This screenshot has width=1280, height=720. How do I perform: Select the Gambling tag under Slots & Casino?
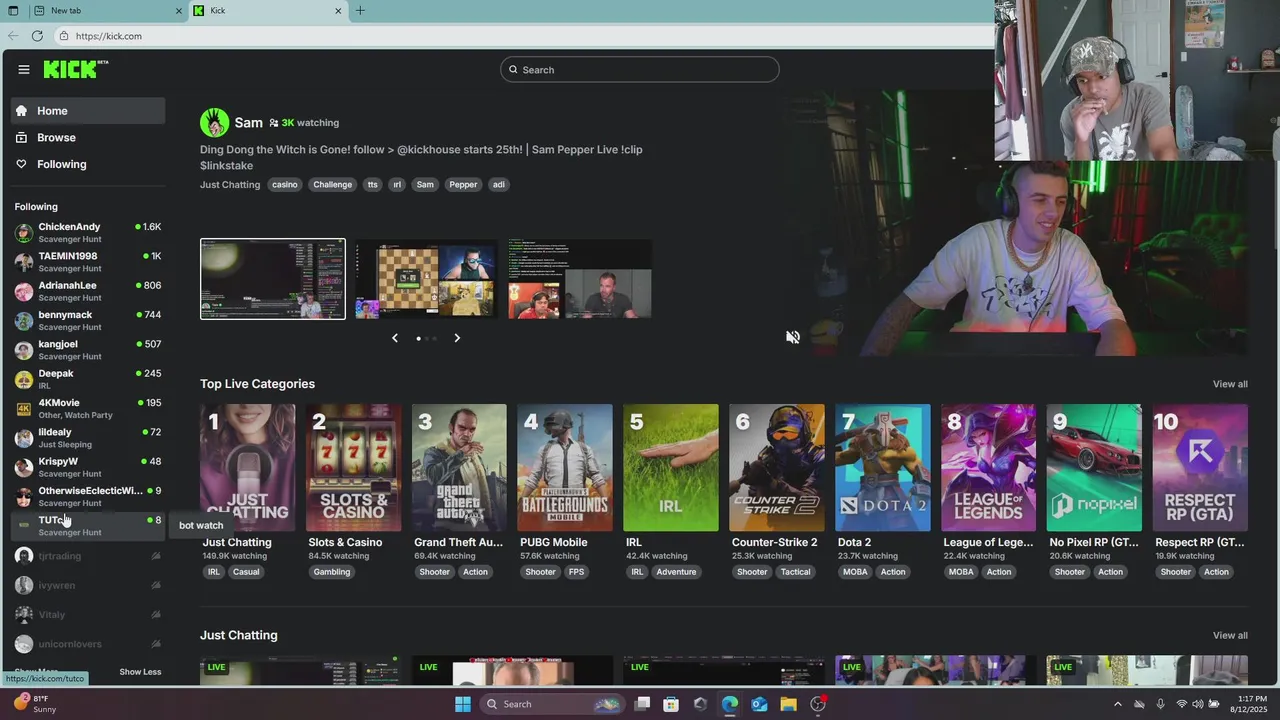coord(332,572)
